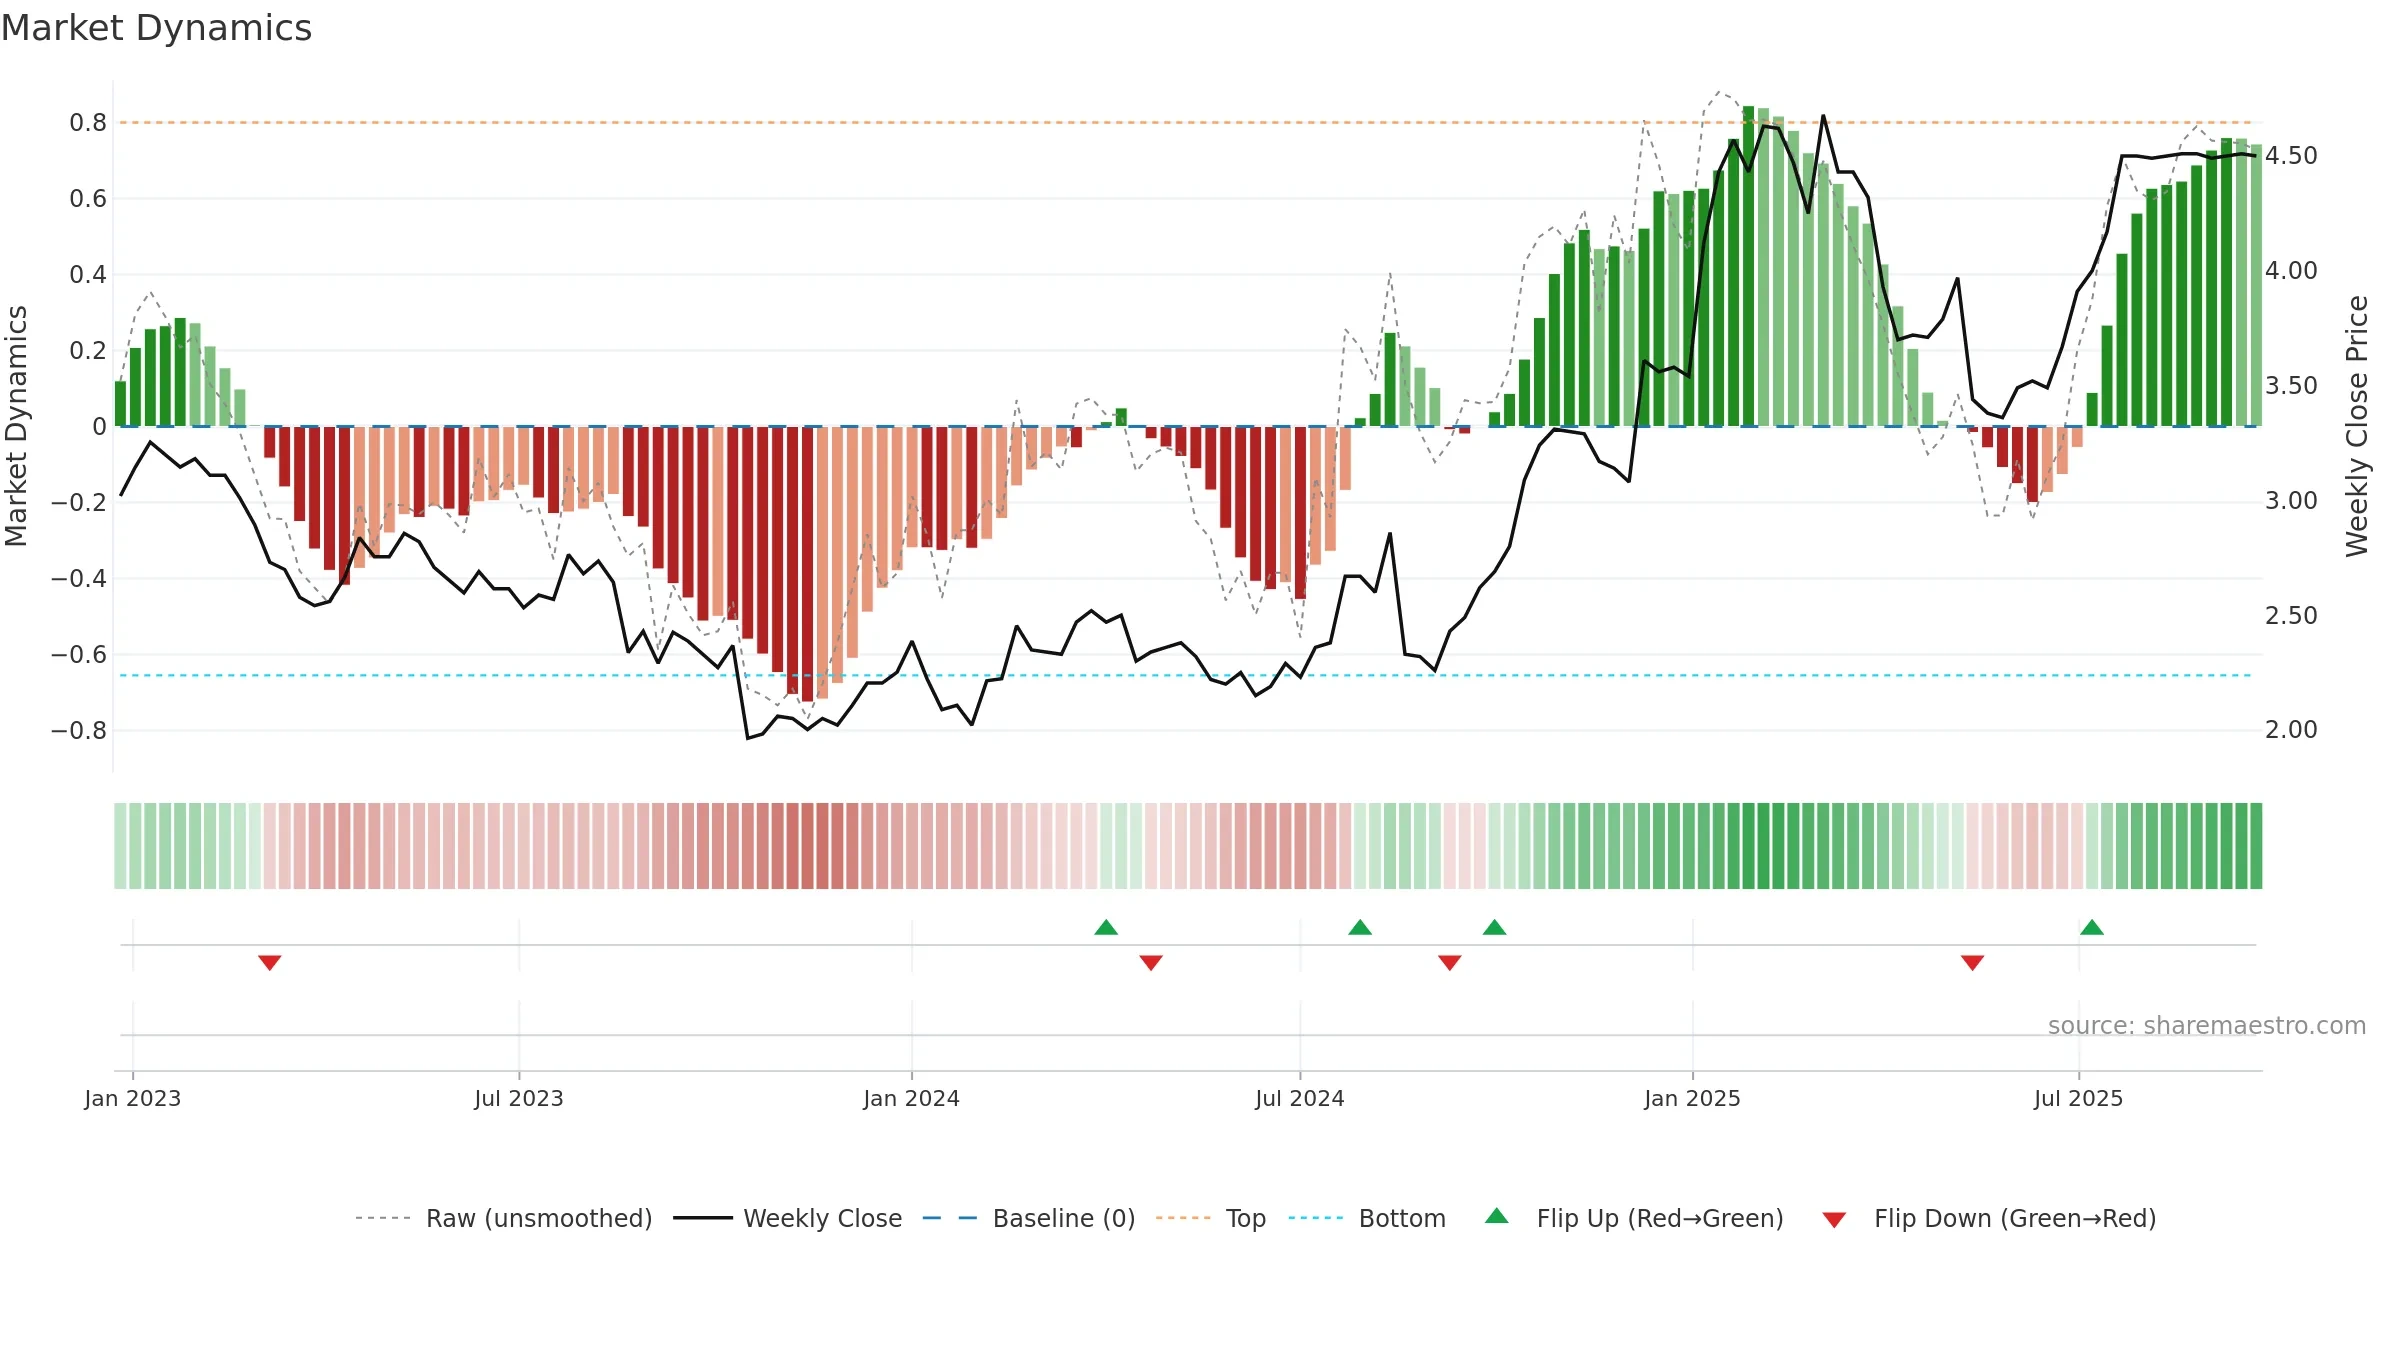The width and height of the screenshot is (2400, 1350).
Task: Toggle the Bottom legend entry
Action: (1367, 1218)
